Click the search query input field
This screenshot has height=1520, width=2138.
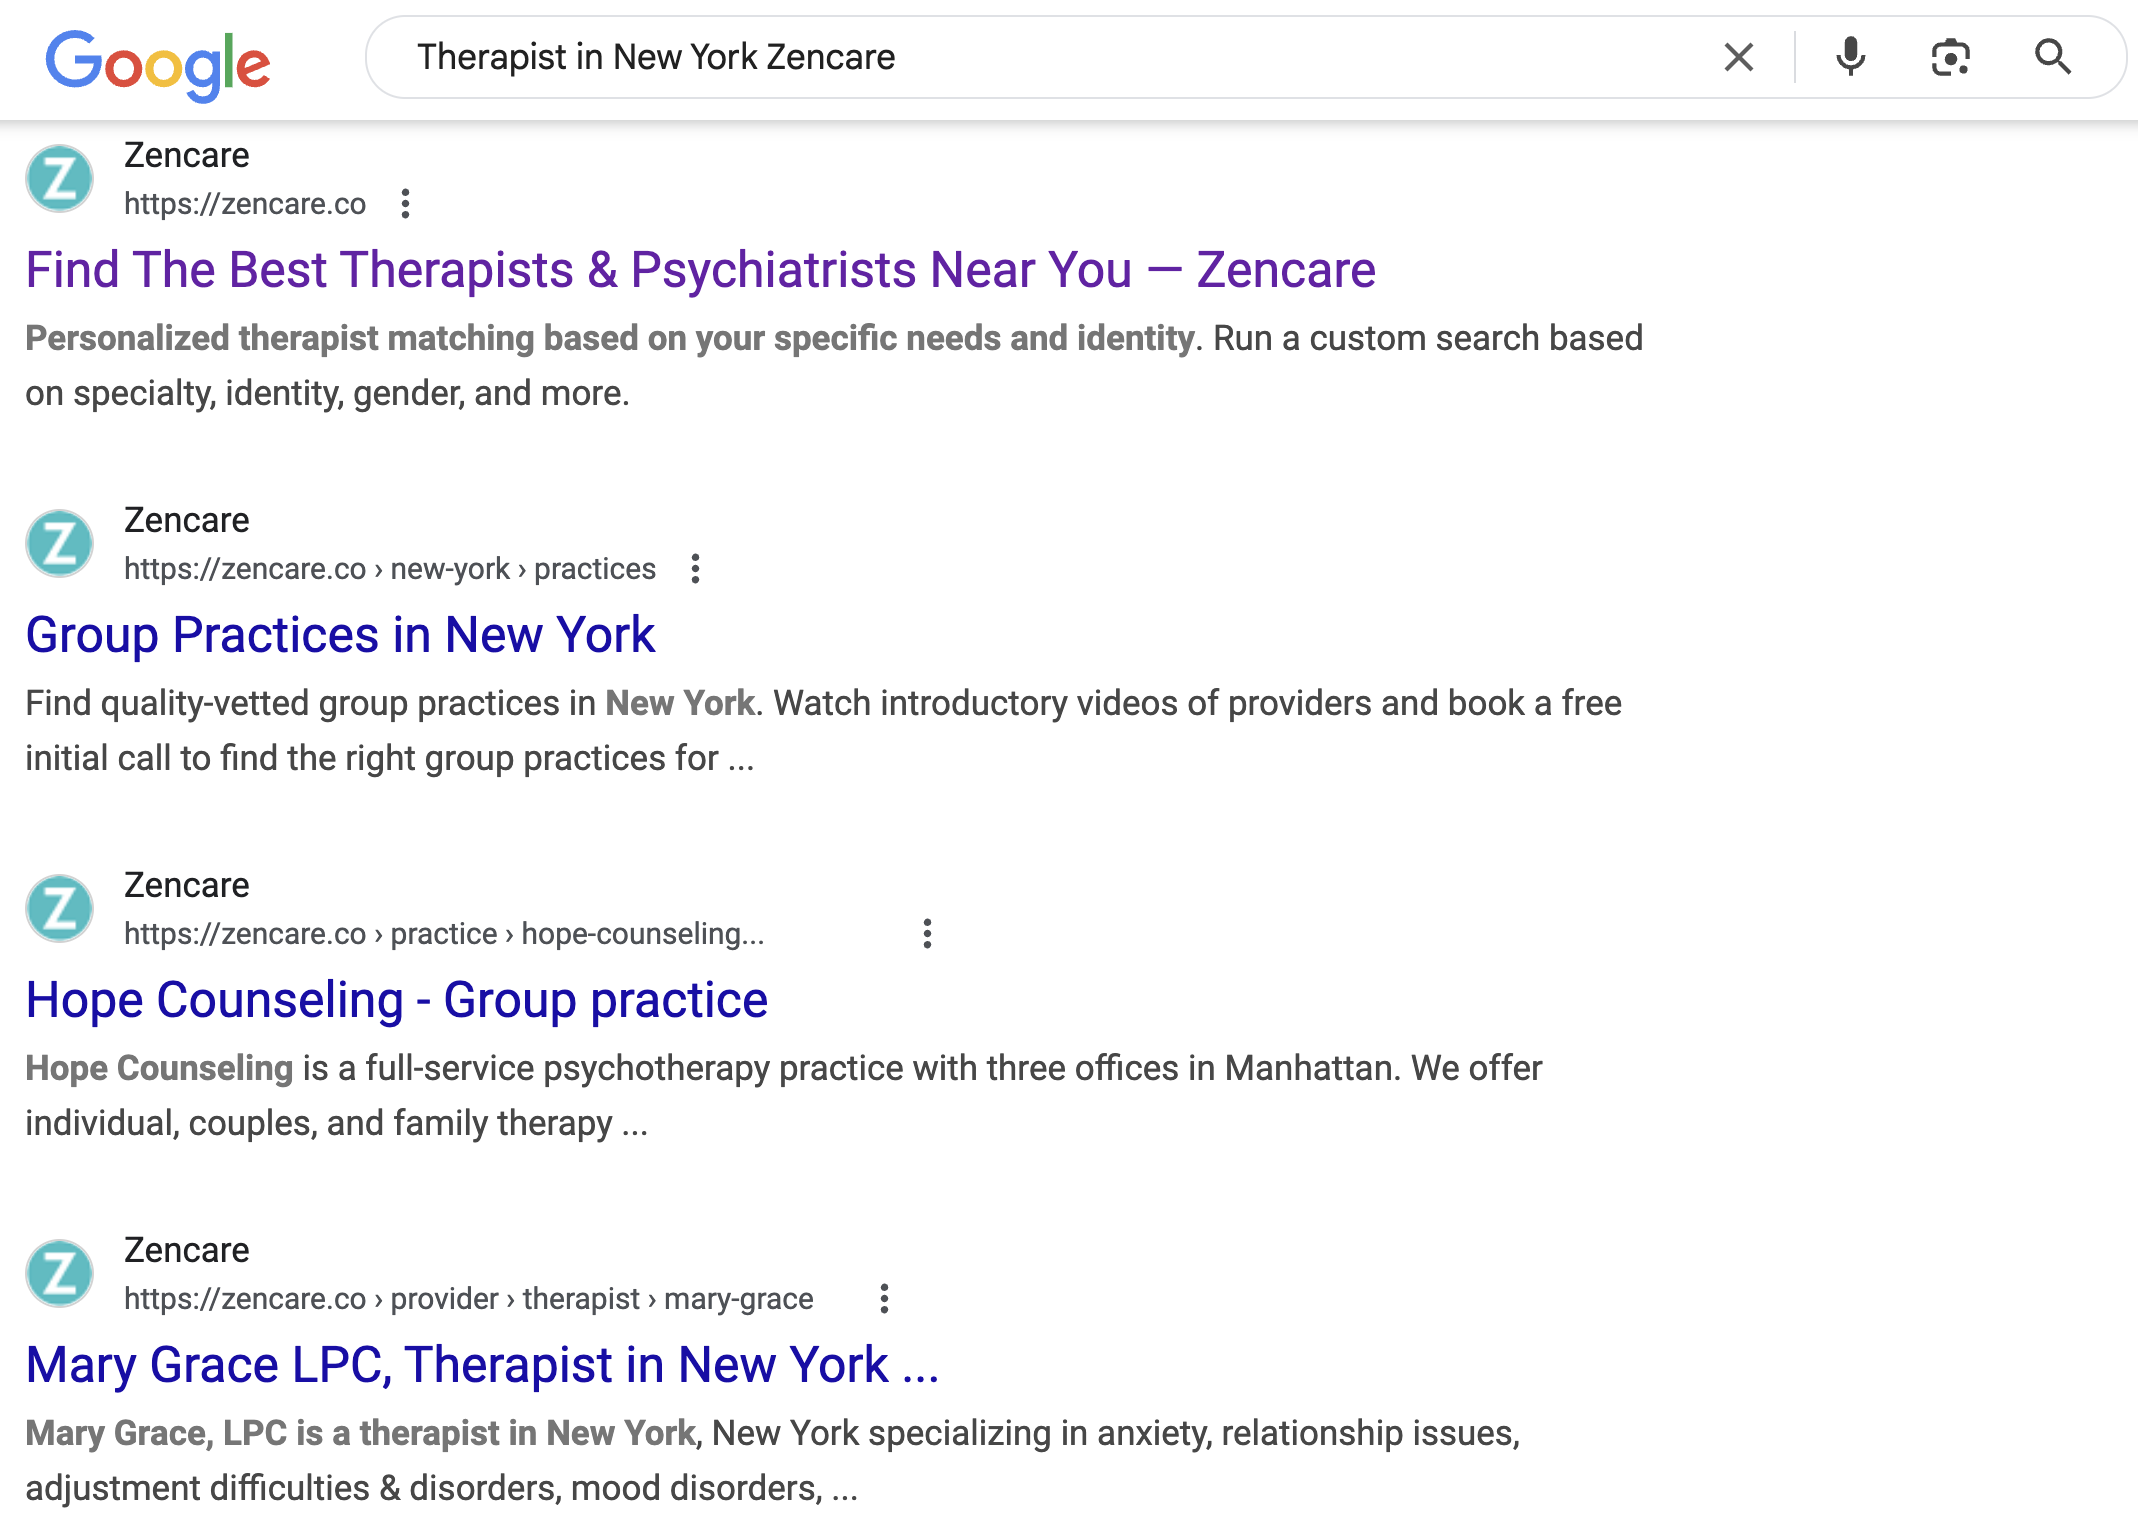coord(1050,57)
